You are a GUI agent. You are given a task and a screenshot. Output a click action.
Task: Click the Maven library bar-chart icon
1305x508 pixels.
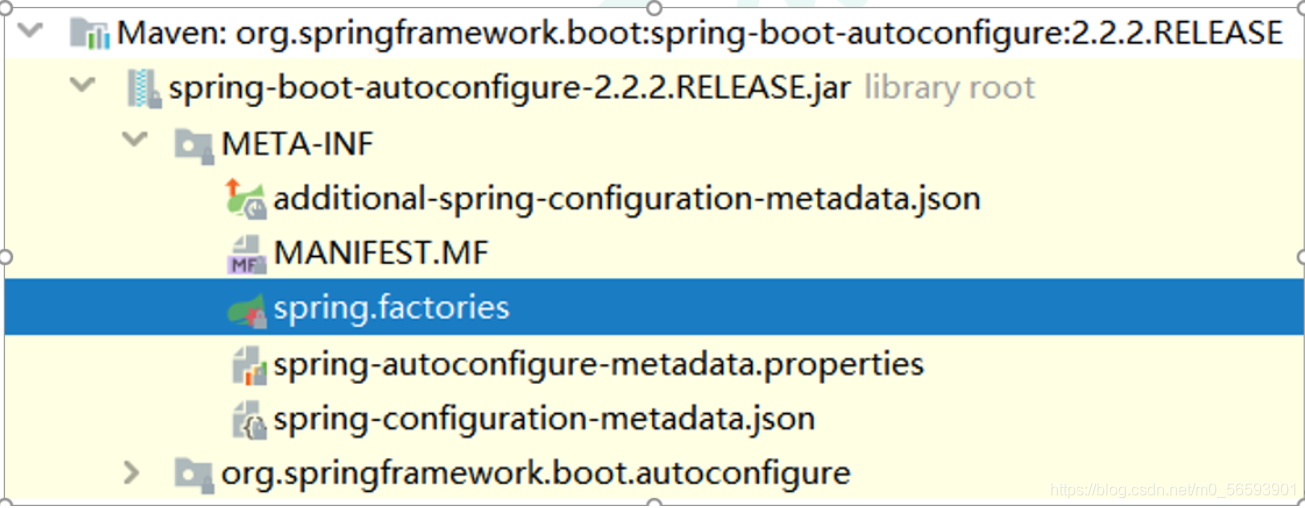91,34
